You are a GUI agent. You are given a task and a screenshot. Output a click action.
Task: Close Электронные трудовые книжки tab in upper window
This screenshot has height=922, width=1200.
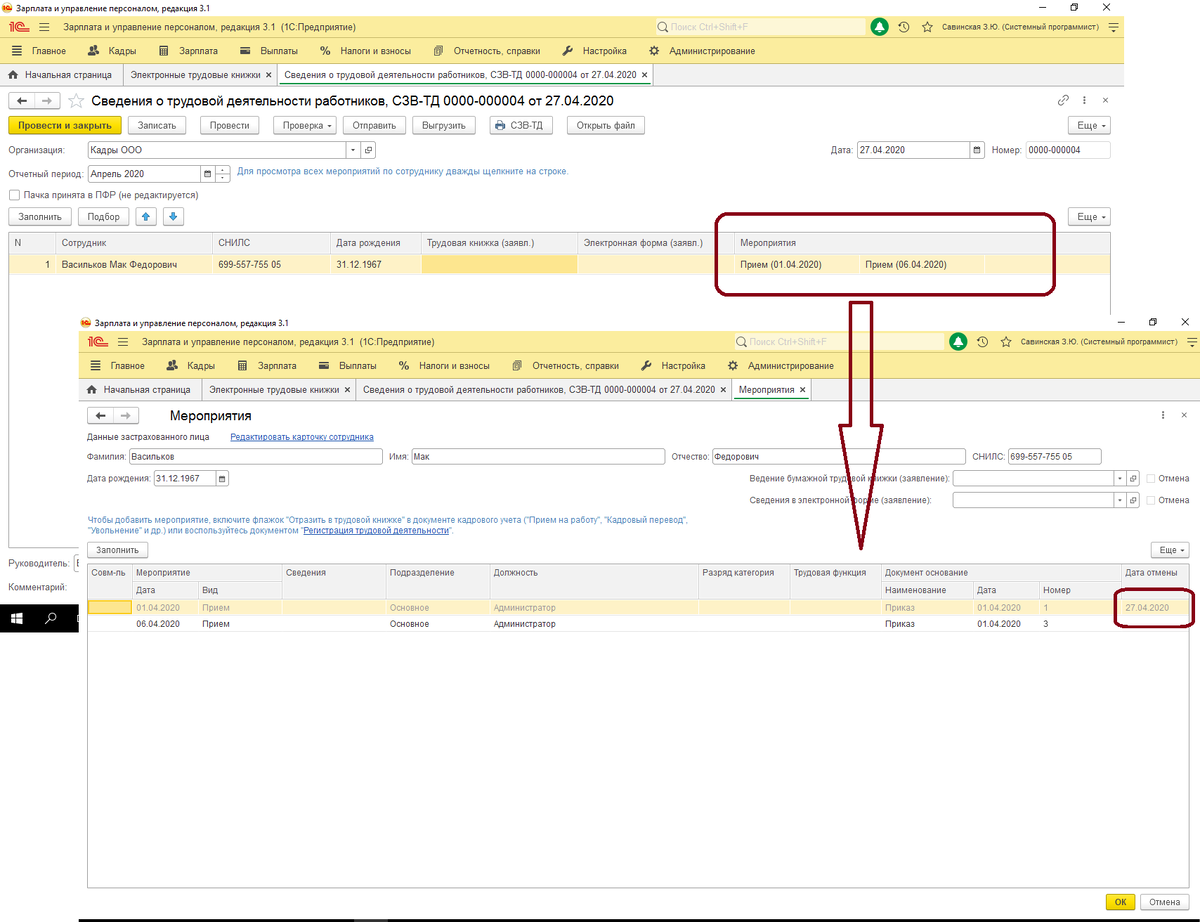click(269, 75)
